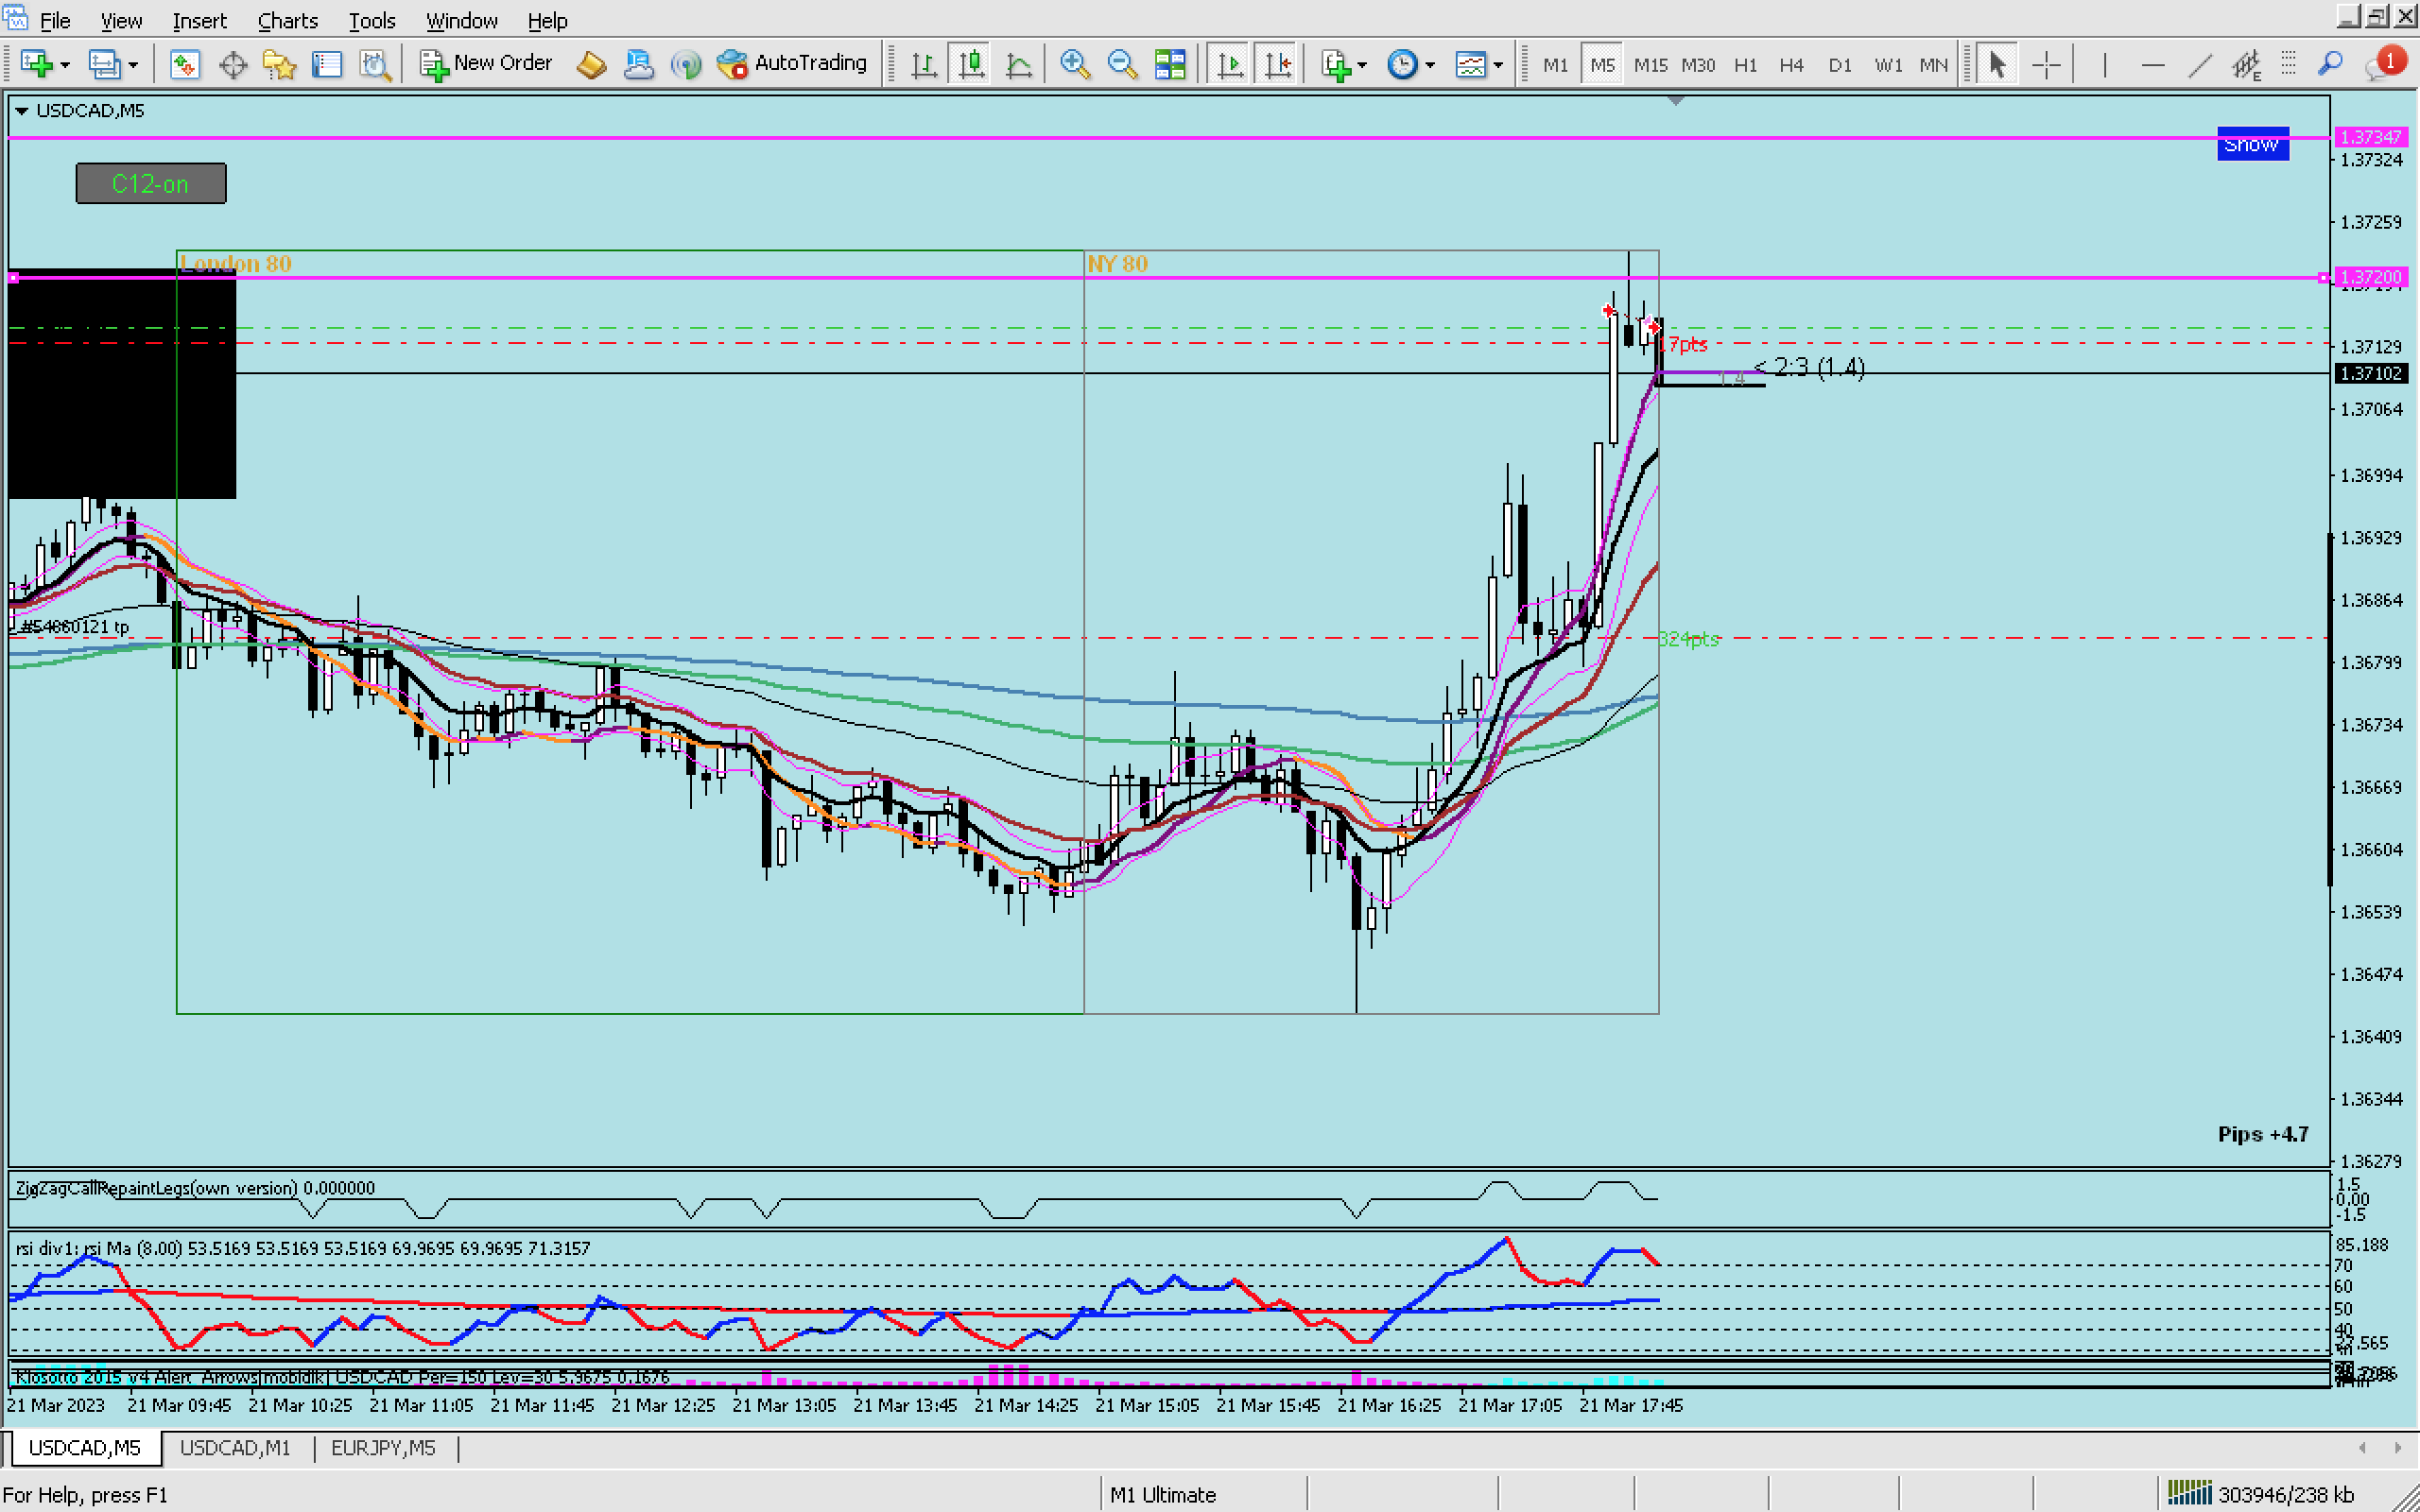The width and height of the screenshot is (2420, 1512).
Task: Select the magenta 1.37200 horizontal line handle
Action: tap(2322, 277)
